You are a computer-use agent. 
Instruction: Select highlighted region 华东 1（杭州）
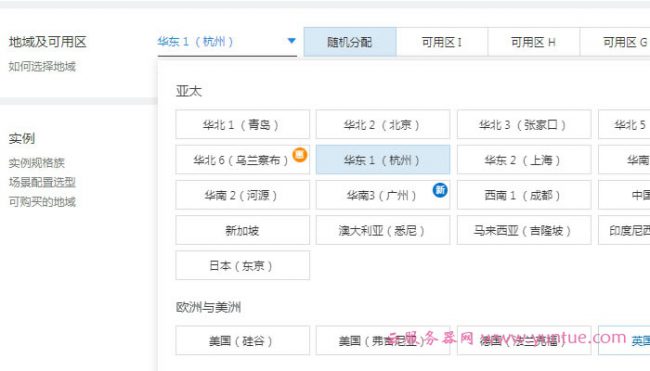383,160
